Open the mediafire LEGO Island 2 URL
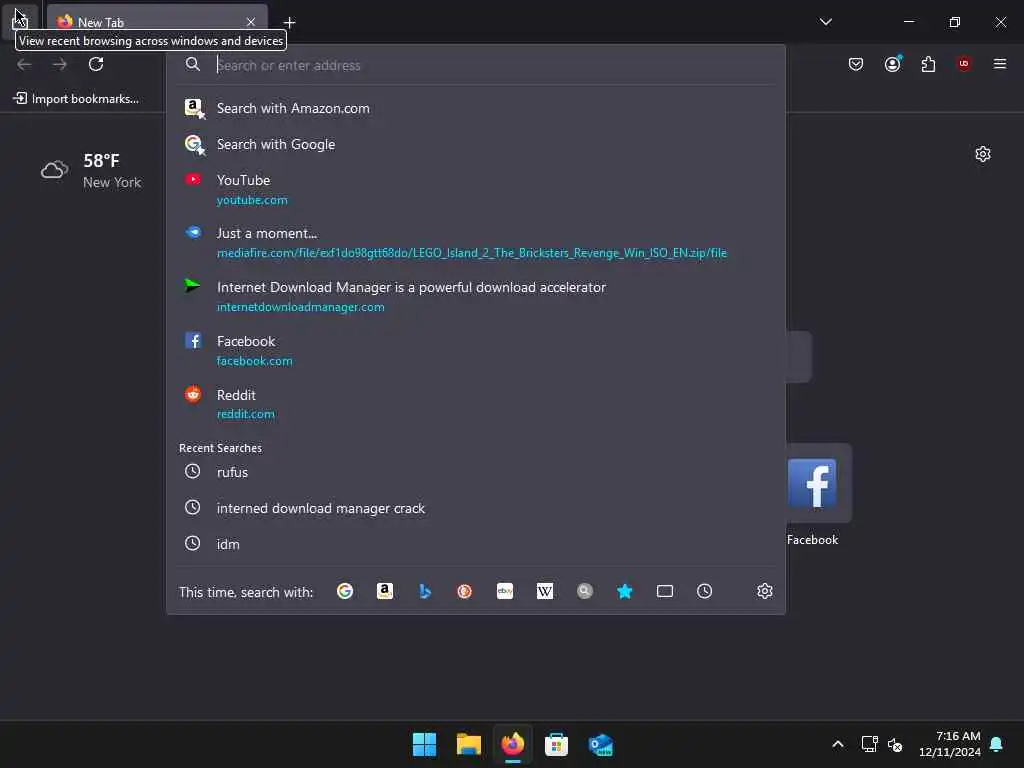The image size is (1024, 768). pyautogui.click(x=472, y=253)
